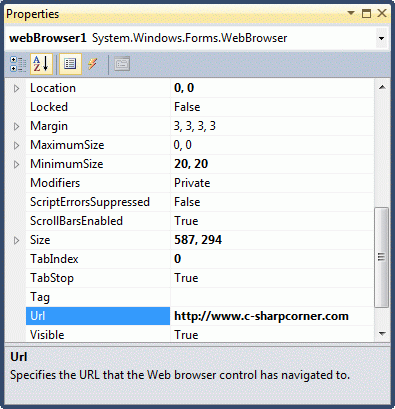Viewport: 395px width, 409px height.
Task: Select the ScriptErrorsSuppressed property name
Action: coord(90,202)
